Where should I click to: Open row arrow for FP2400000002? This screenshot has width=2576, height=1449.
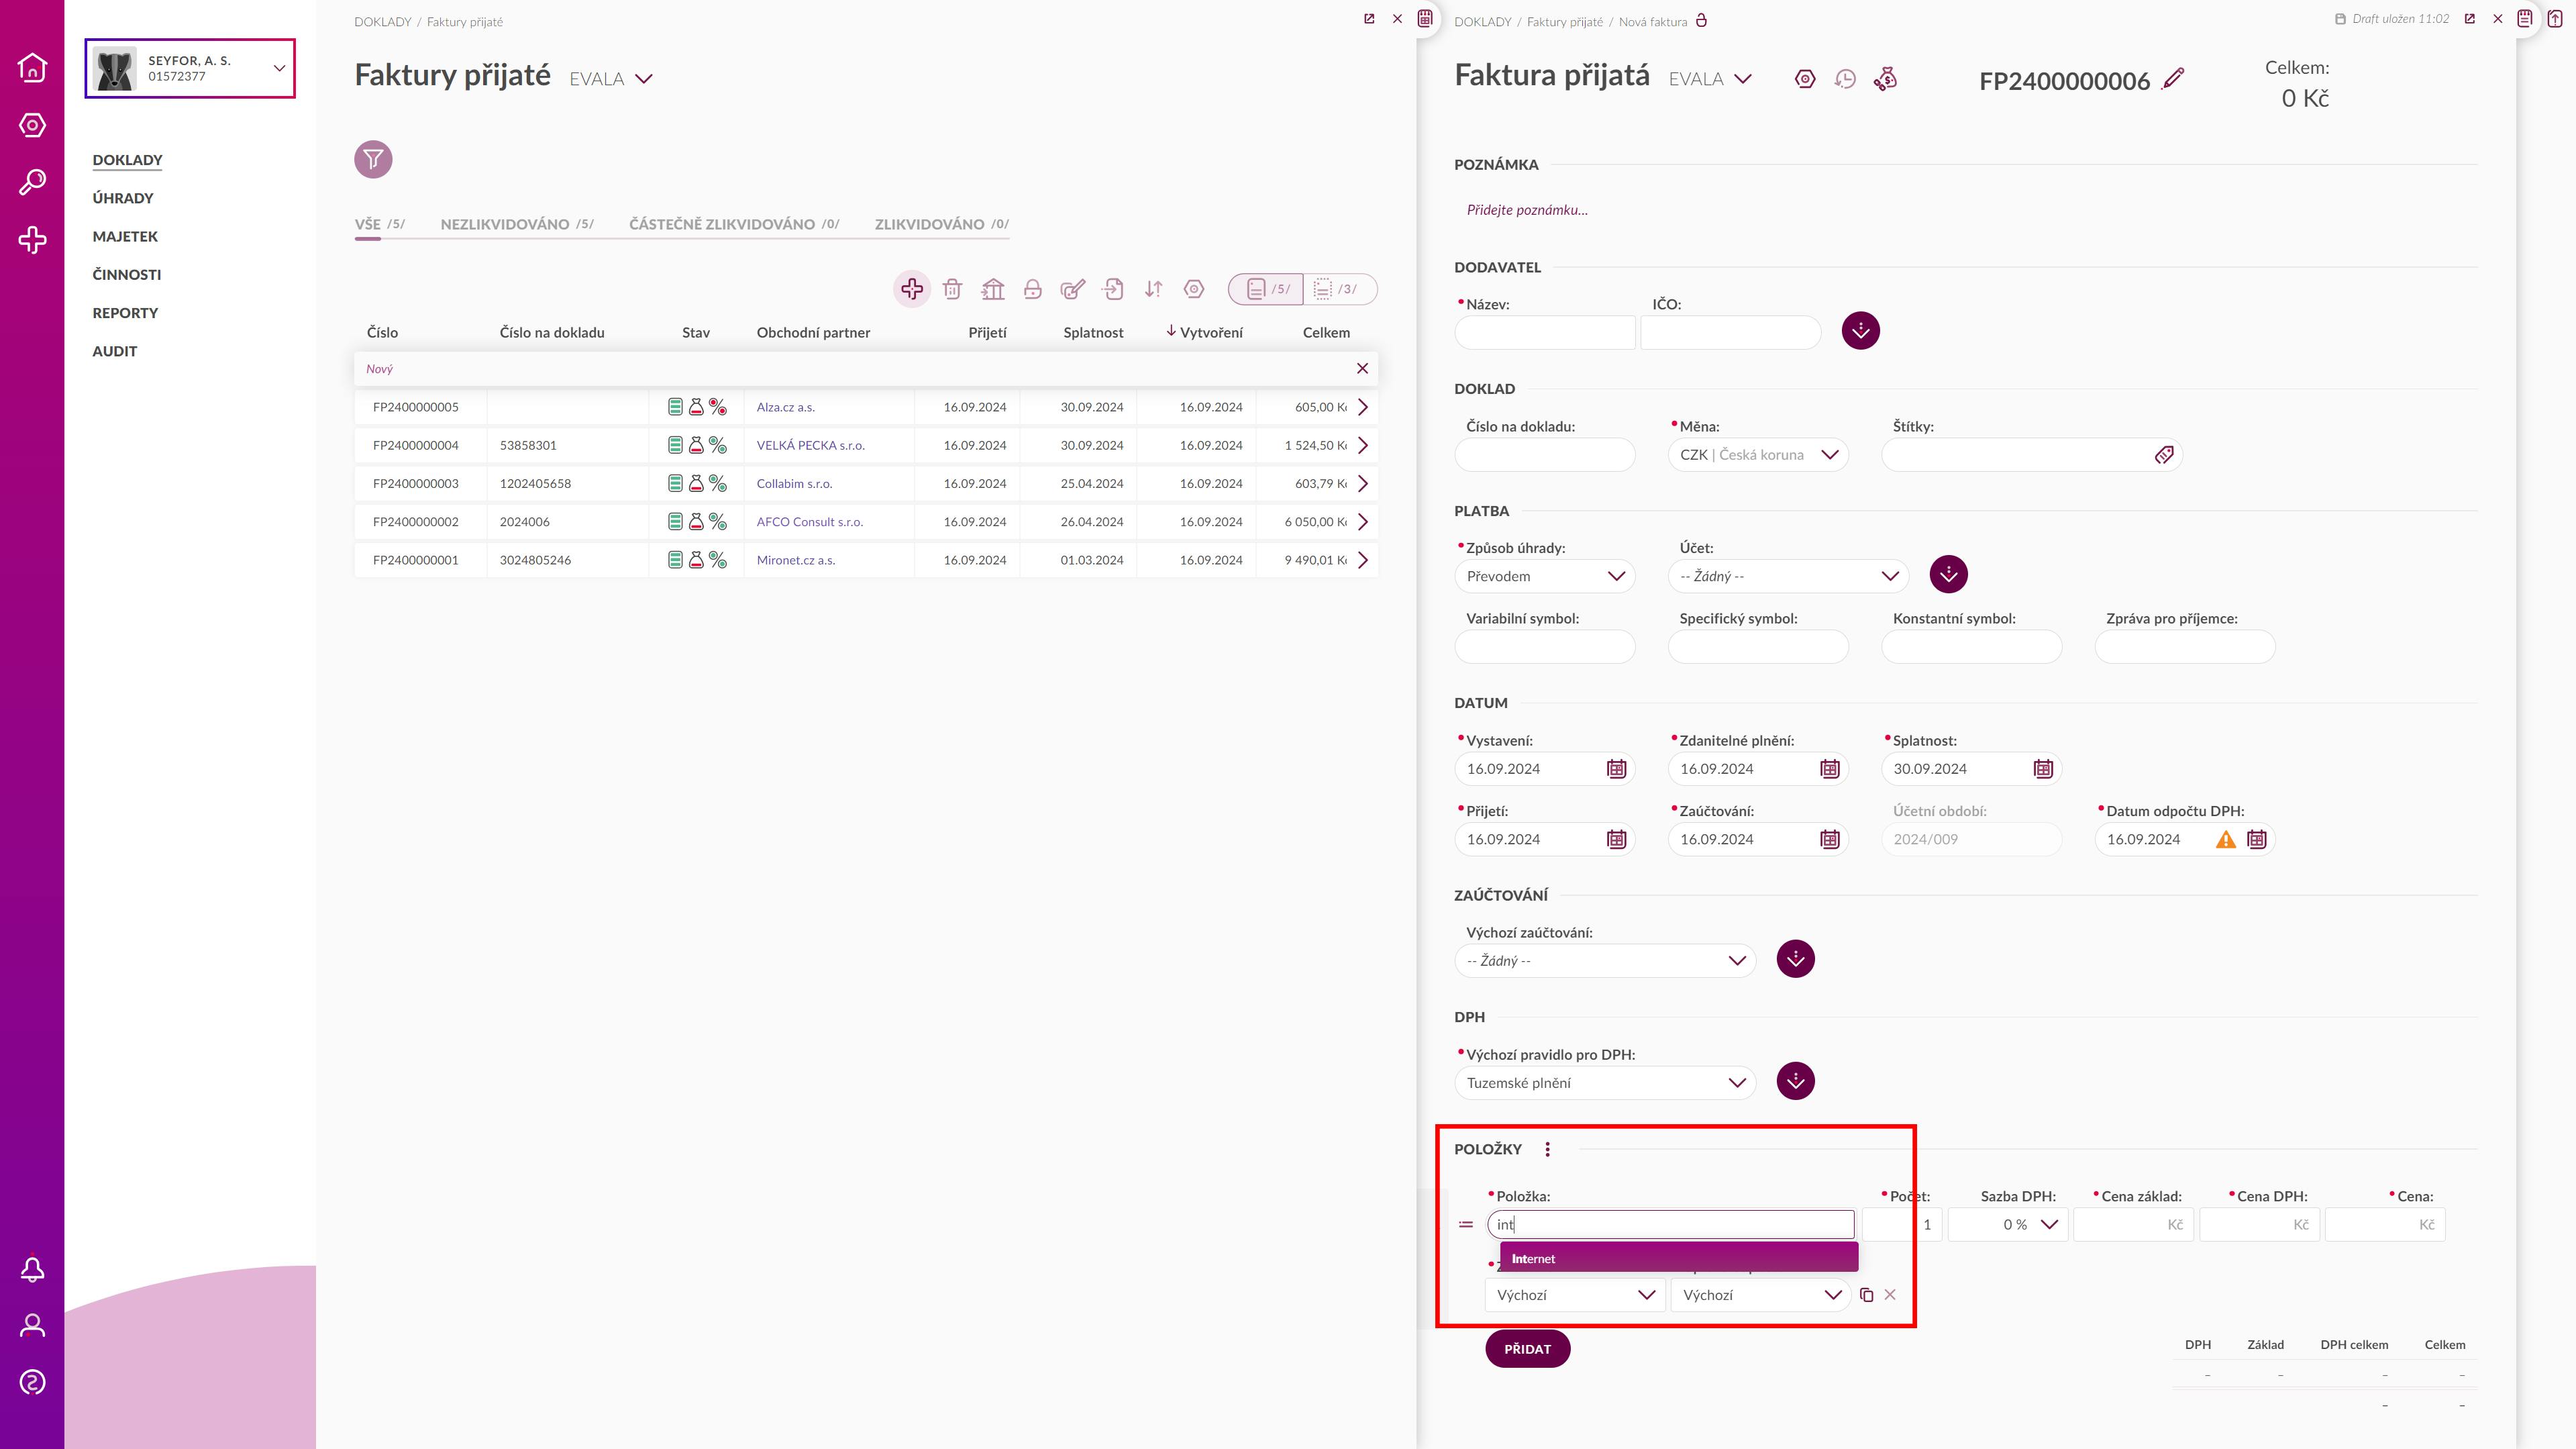point(1362,522)
